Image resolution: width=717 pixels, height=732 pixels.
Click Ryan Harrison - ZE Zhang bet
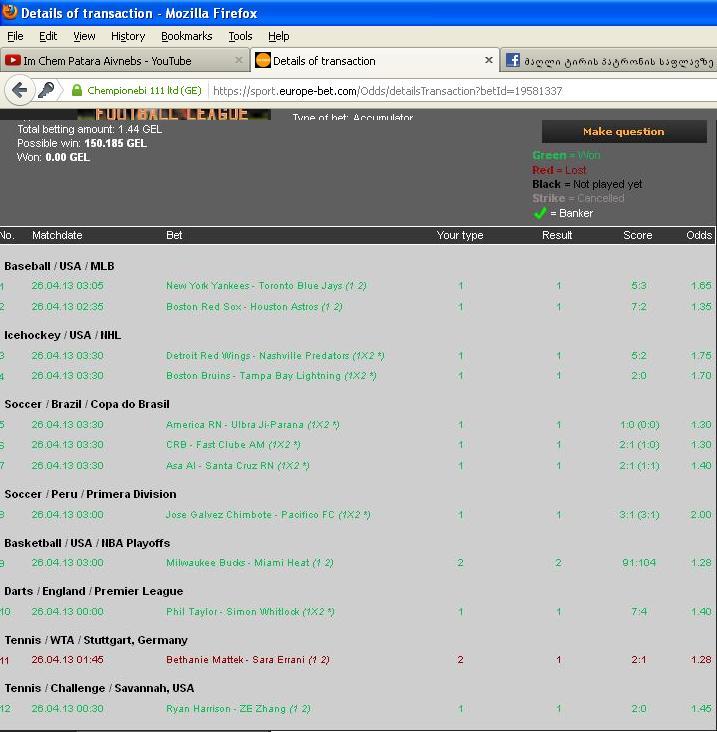(238, 709)
